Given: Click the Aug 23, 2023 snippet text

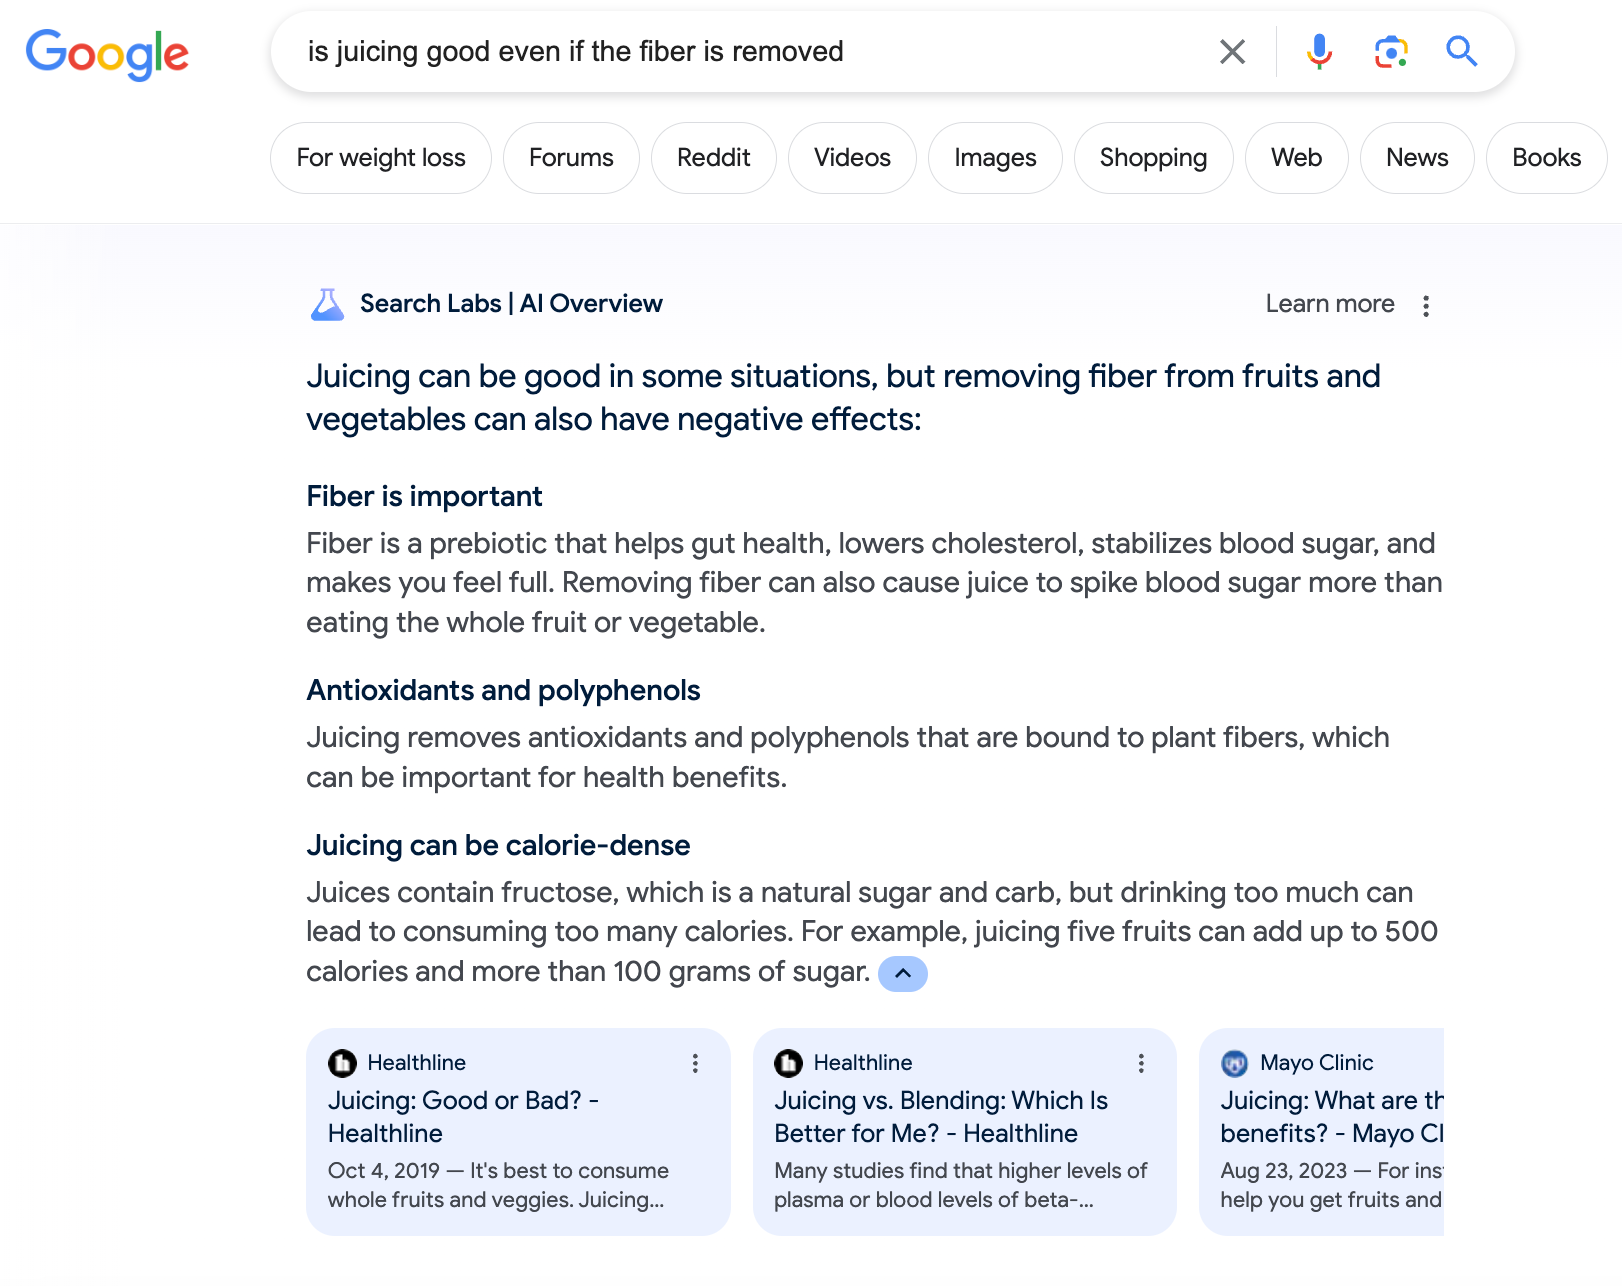Looking at the screenshot, I should pyautogui.click(x=1332, y=1185).
